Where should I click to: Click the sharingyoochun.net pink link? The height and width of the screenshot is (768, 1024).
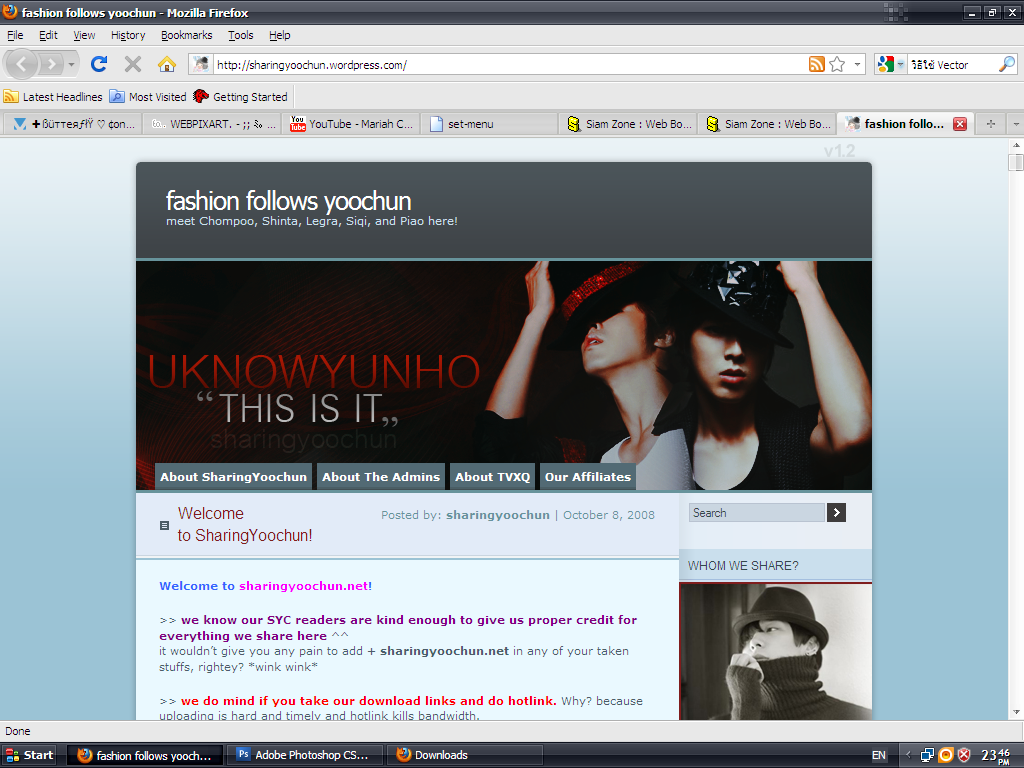[x=304, y=586]
